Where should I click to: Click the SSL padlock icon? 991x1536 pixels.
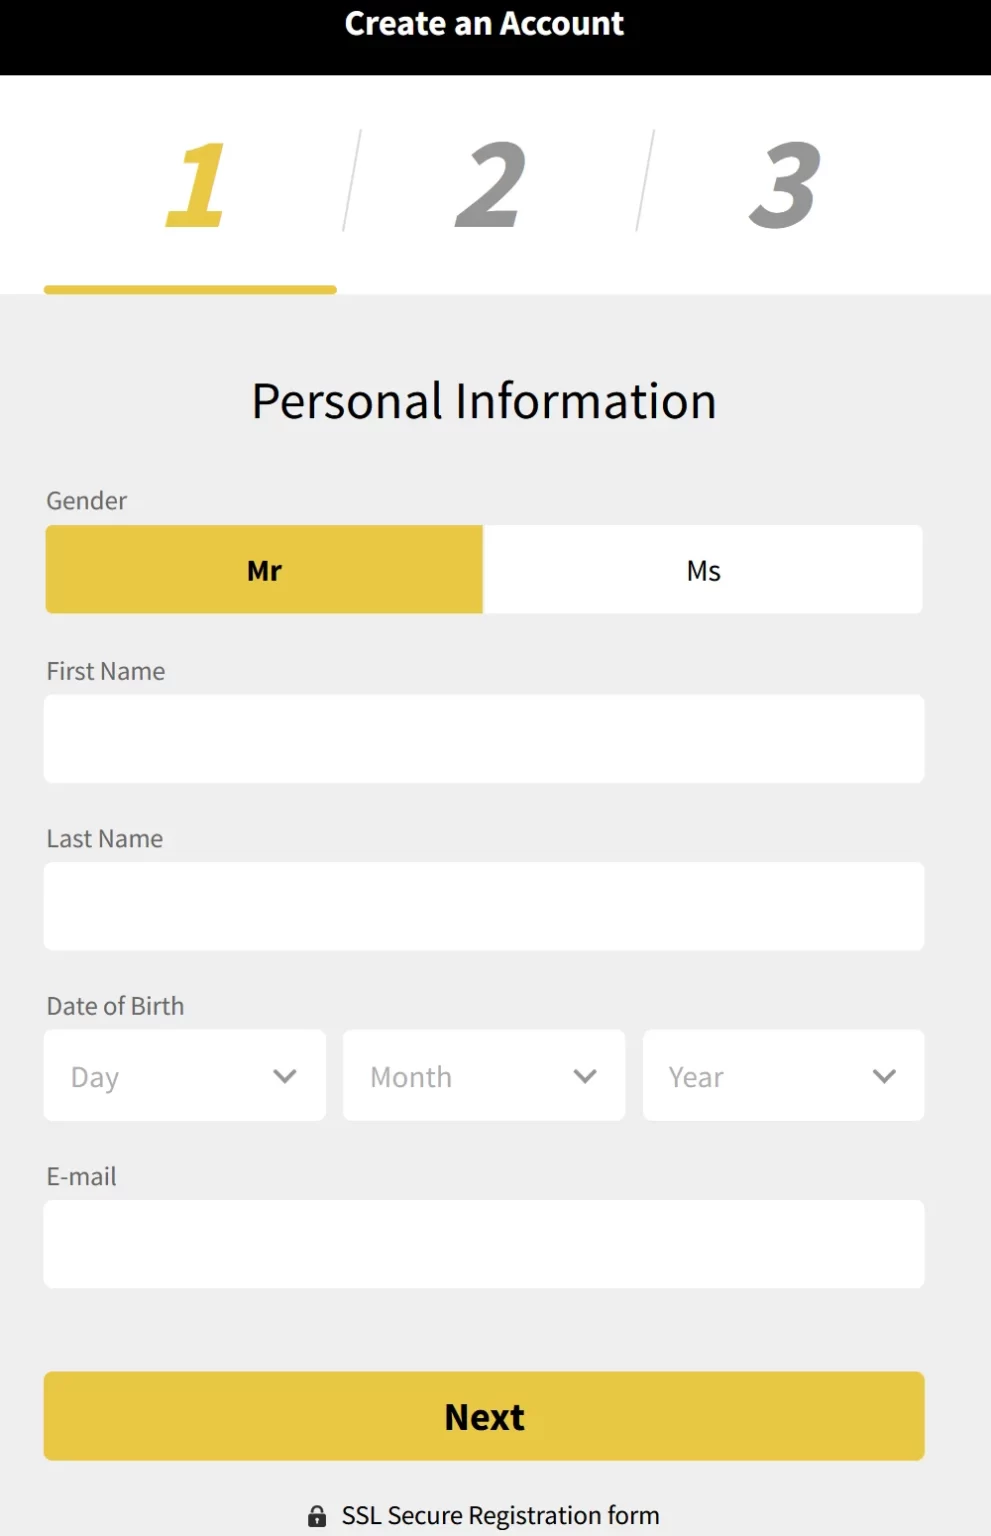[317, 1516]
